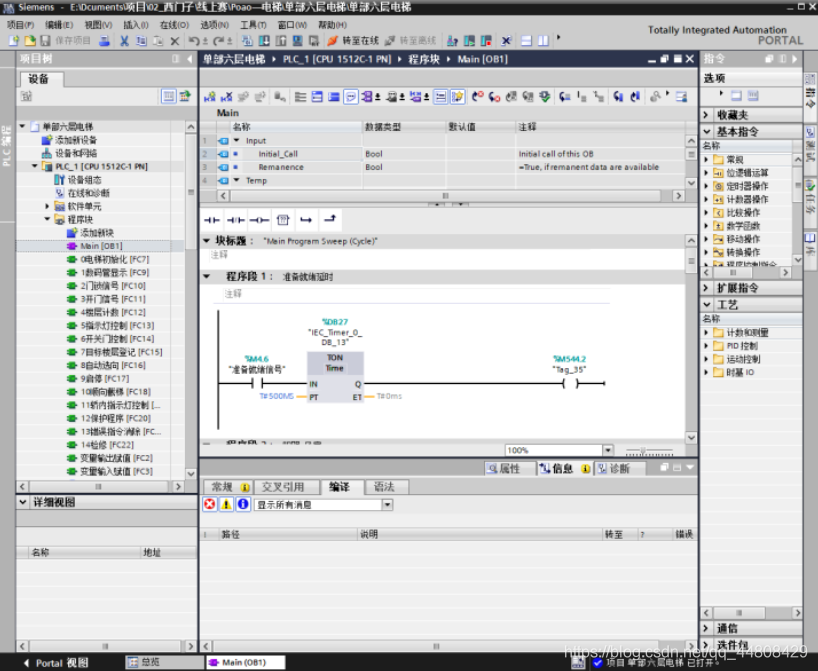Click the delete network icon in editor toolbar
The width and height of the screenshot is (818, 671).
227,97
